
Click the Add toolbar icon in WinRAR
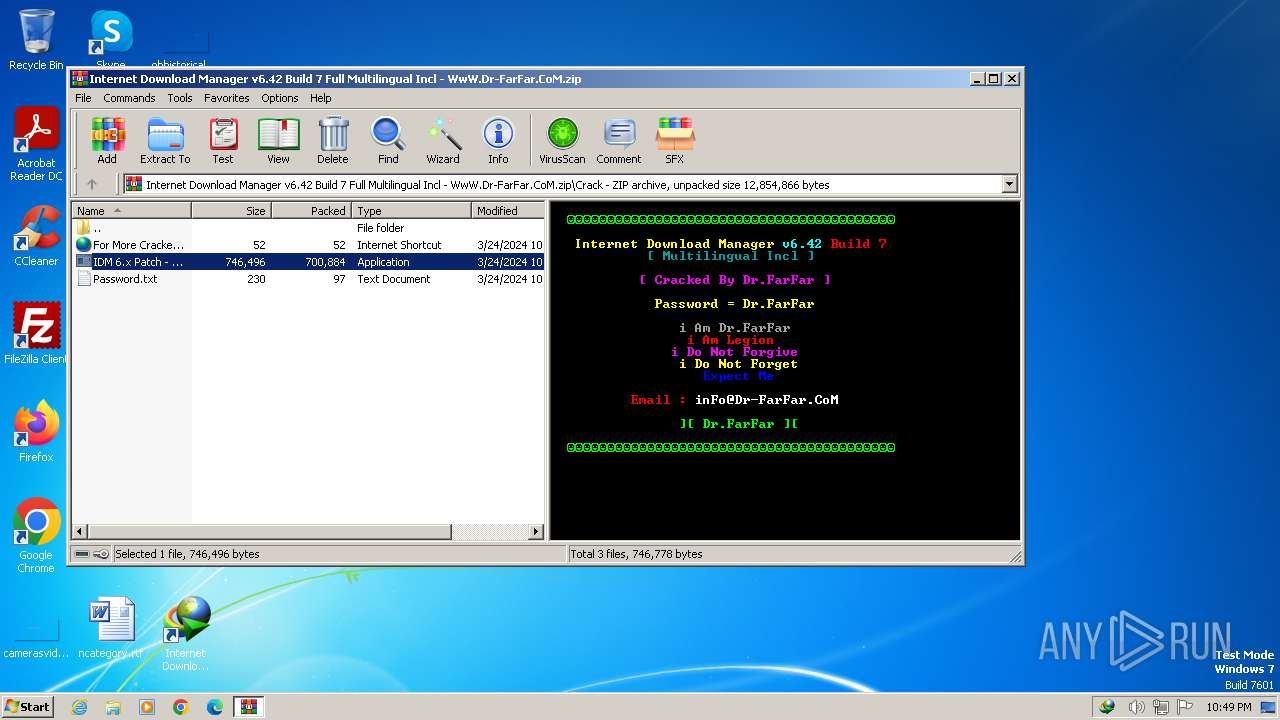[107, 140]
